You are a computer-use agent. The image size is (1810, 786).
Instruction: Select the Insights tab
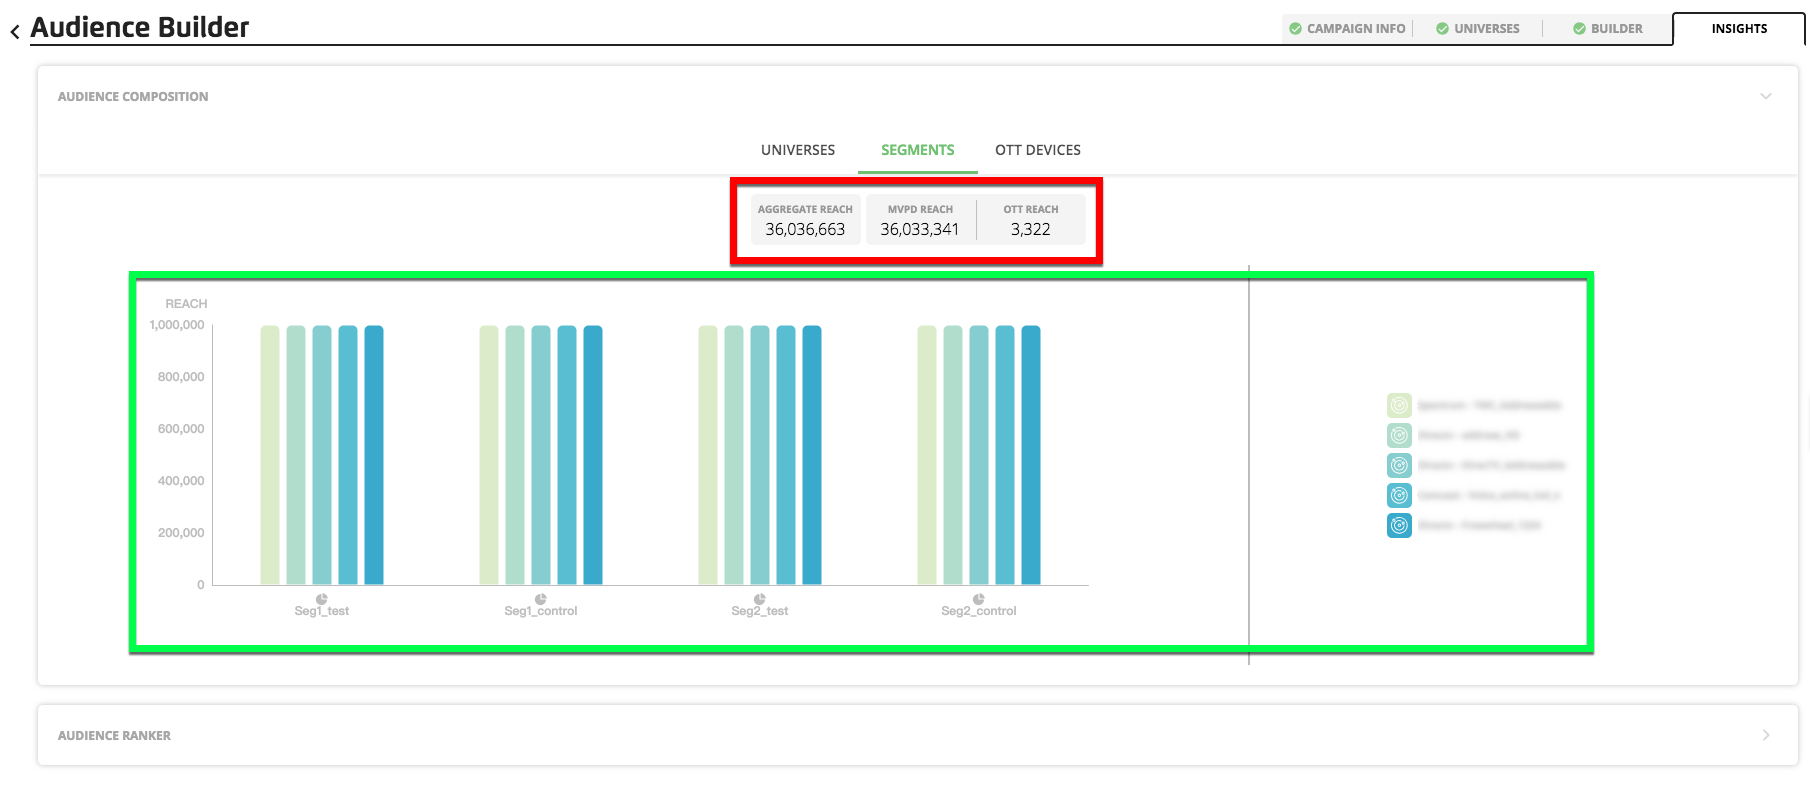(1739, 29)
